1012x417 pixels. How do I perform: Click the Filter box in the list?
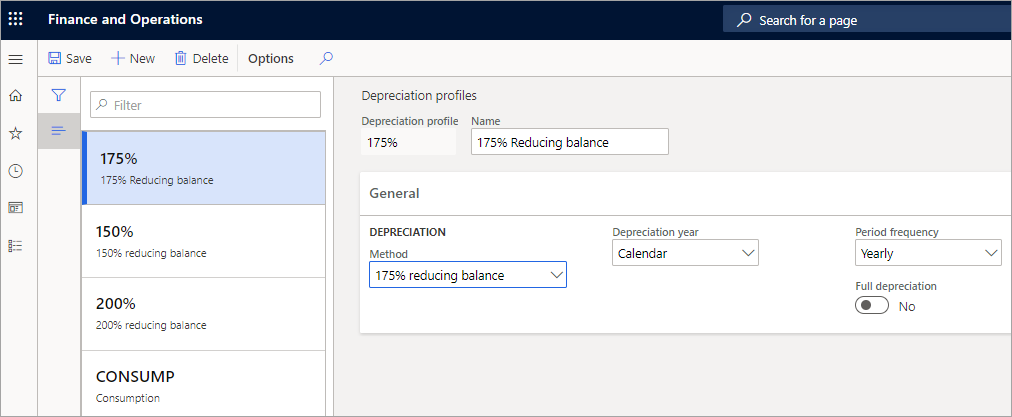click(x=205, y=105)
